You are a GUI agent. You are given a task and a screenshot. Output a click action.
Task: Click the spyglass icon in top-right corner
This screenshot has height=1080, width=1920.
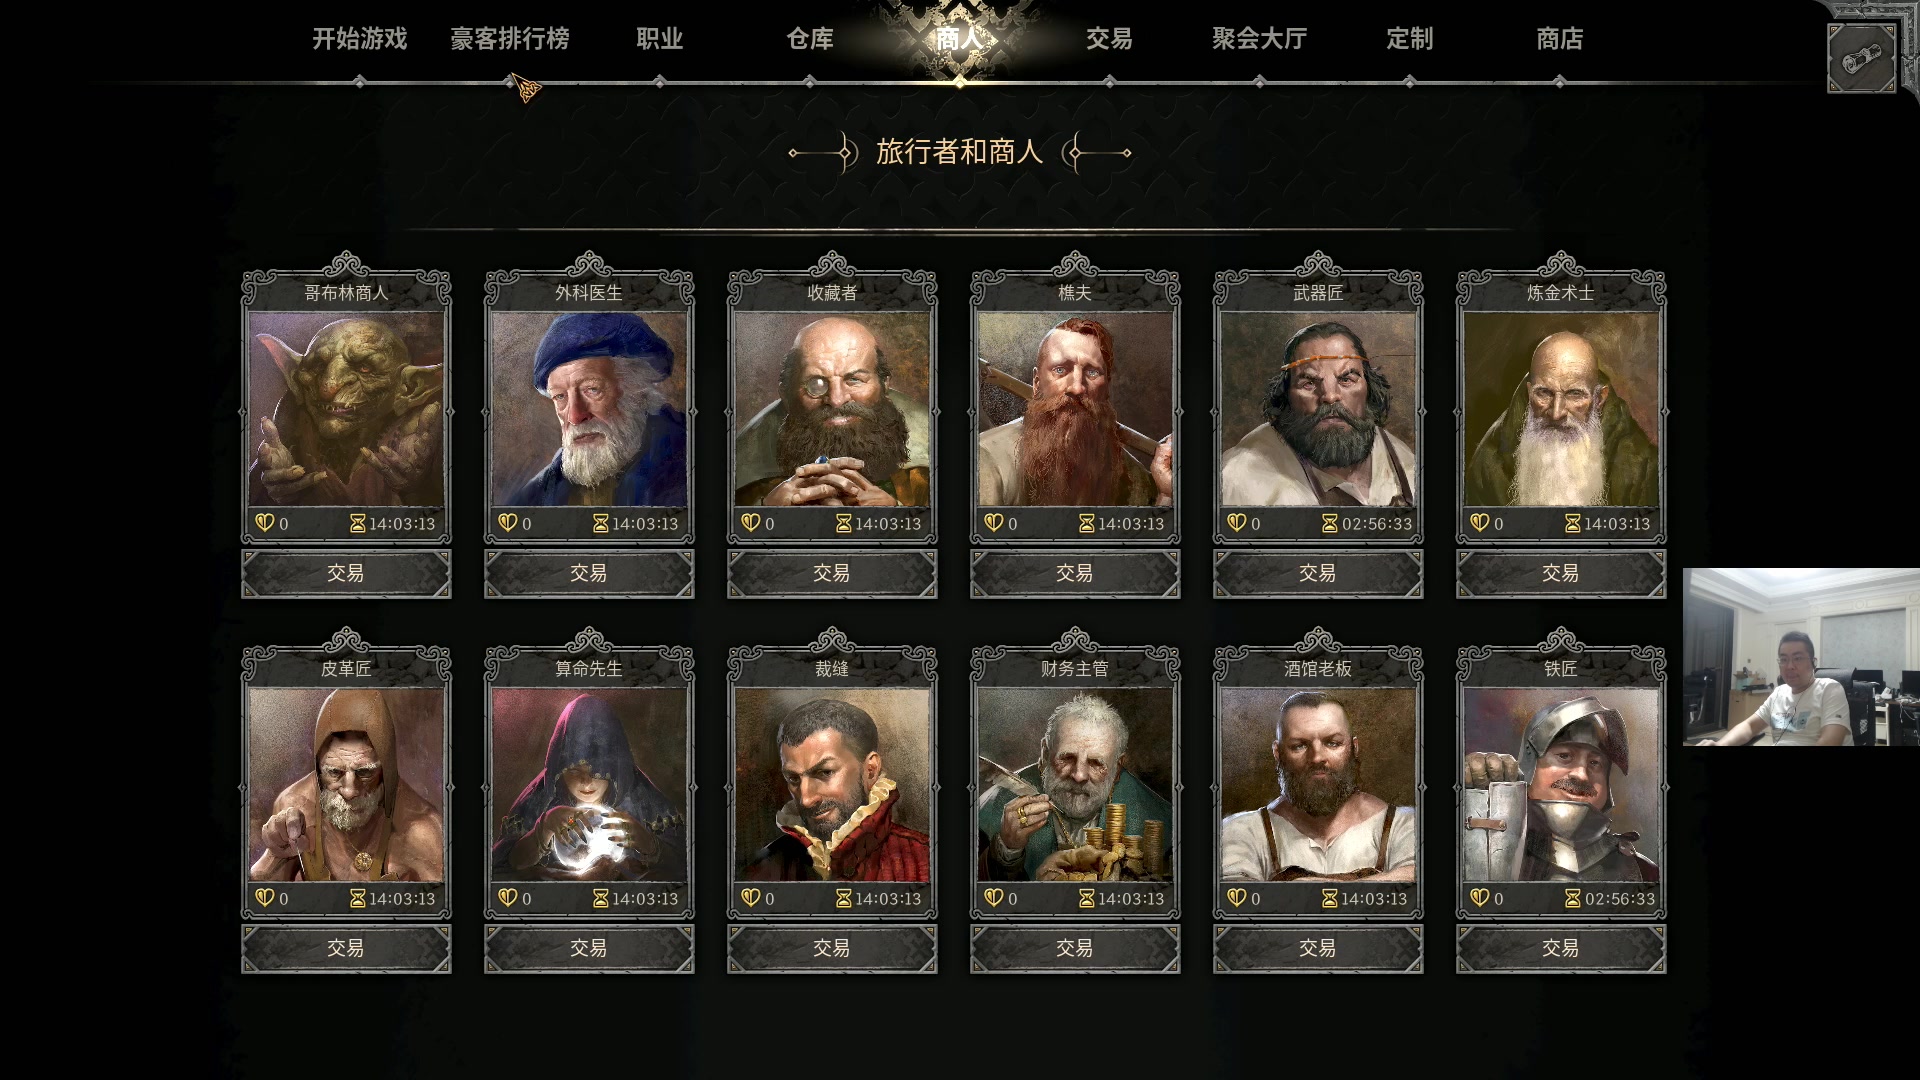tap(1861, 59)
